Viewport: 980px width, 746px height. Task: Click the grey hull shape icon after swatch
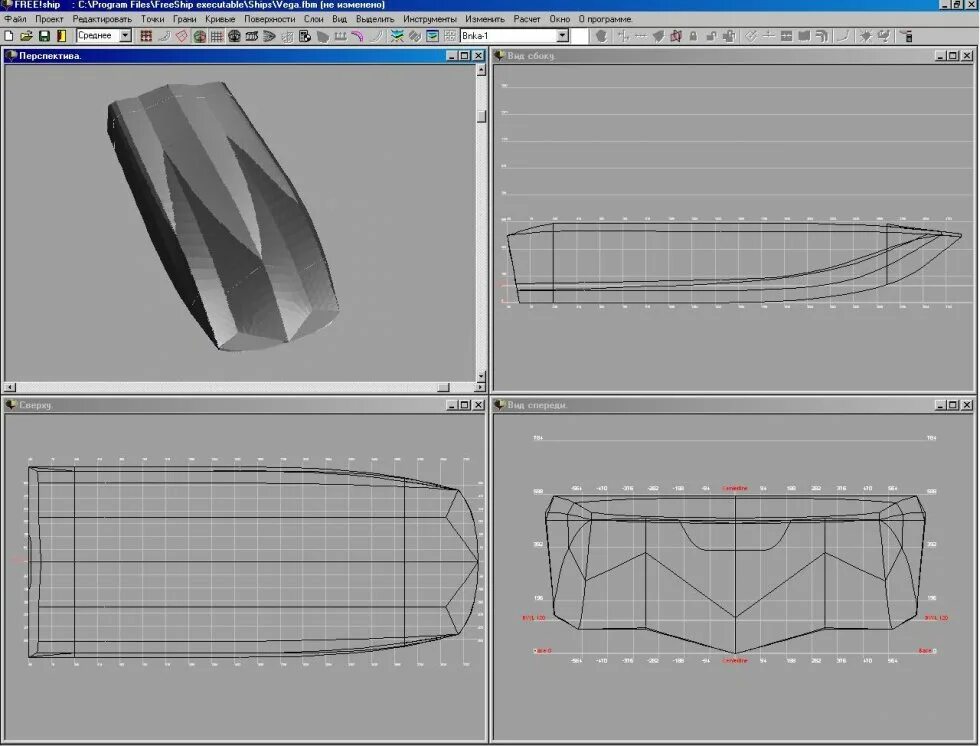tap(601, 36)
